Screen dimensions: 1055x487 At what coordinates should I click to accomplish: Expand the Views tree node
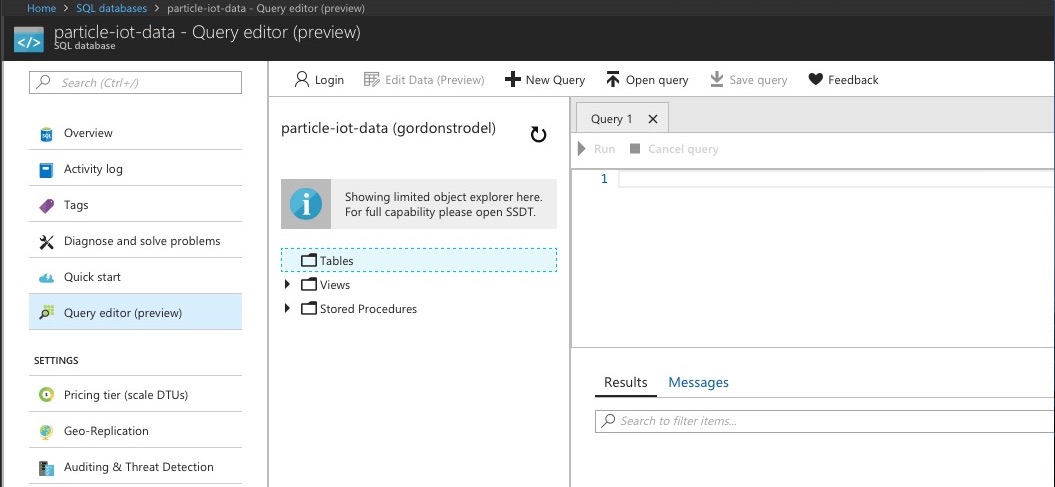287,285
